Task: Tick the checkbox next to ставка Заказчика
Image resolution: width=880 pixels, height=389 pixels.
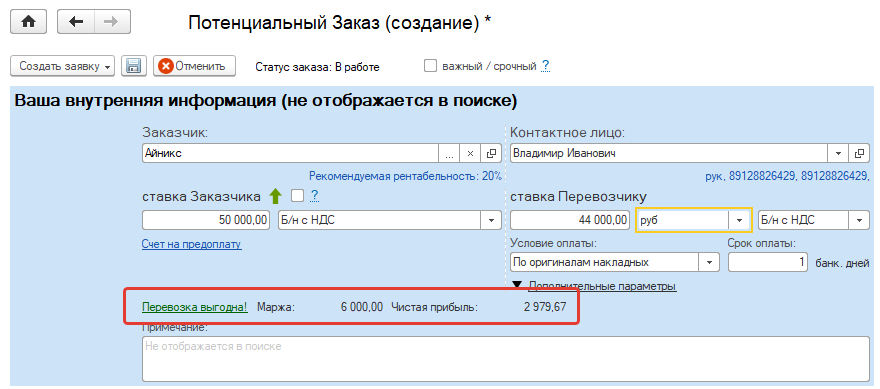Action: 297,196
